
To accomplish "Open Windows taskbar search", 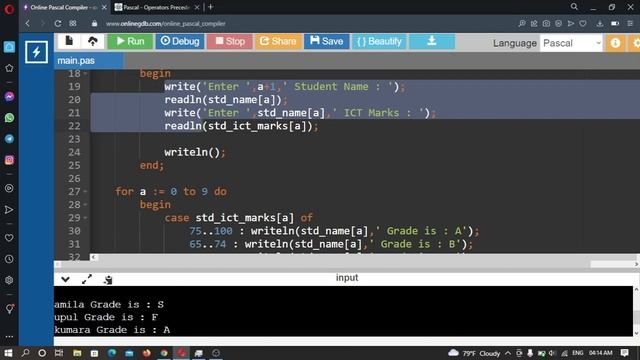I will (x=25, y=353).
